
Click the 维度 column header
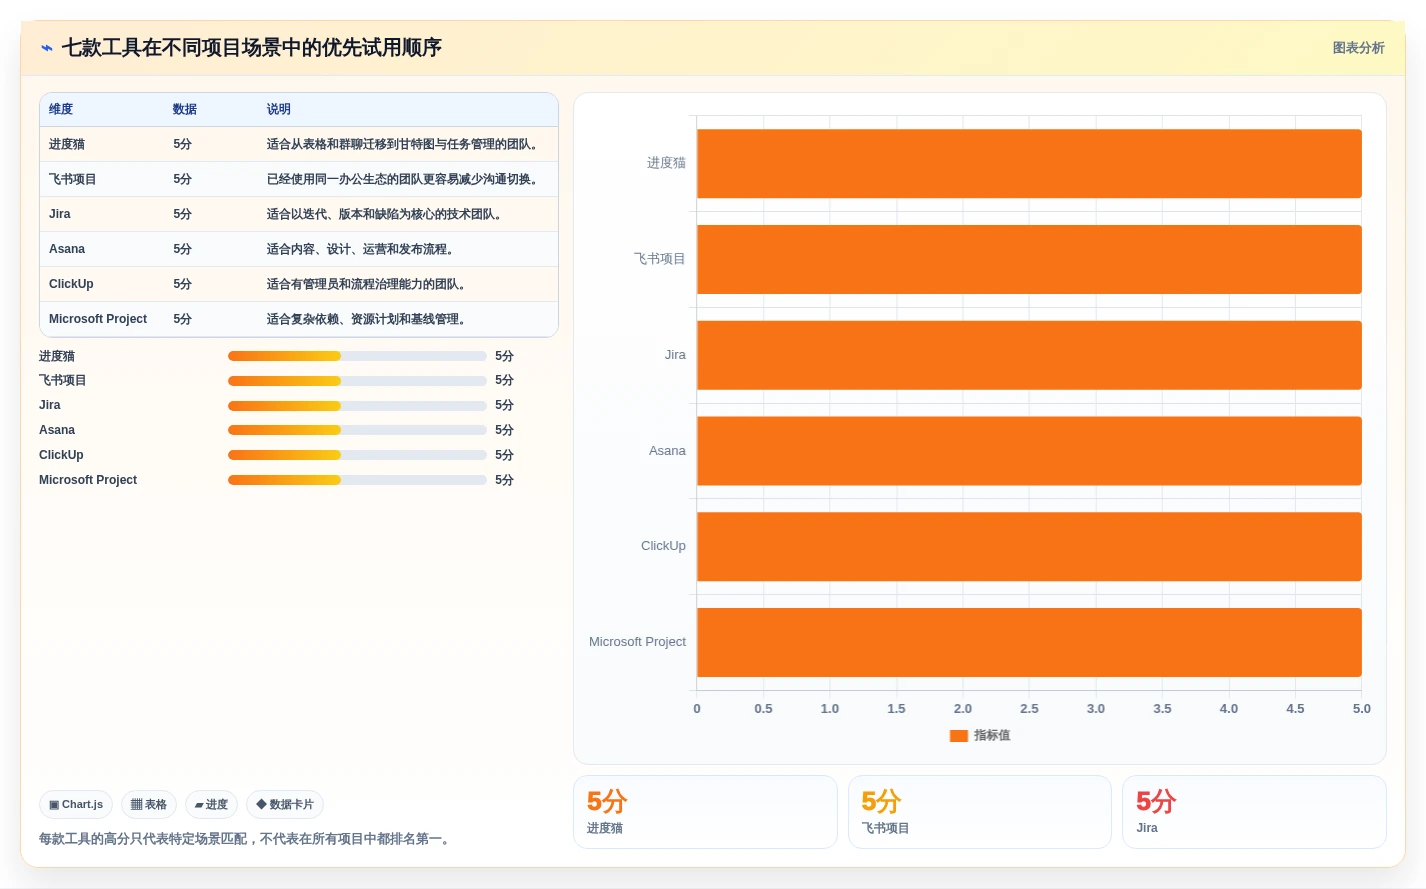[x=61, y=109]
